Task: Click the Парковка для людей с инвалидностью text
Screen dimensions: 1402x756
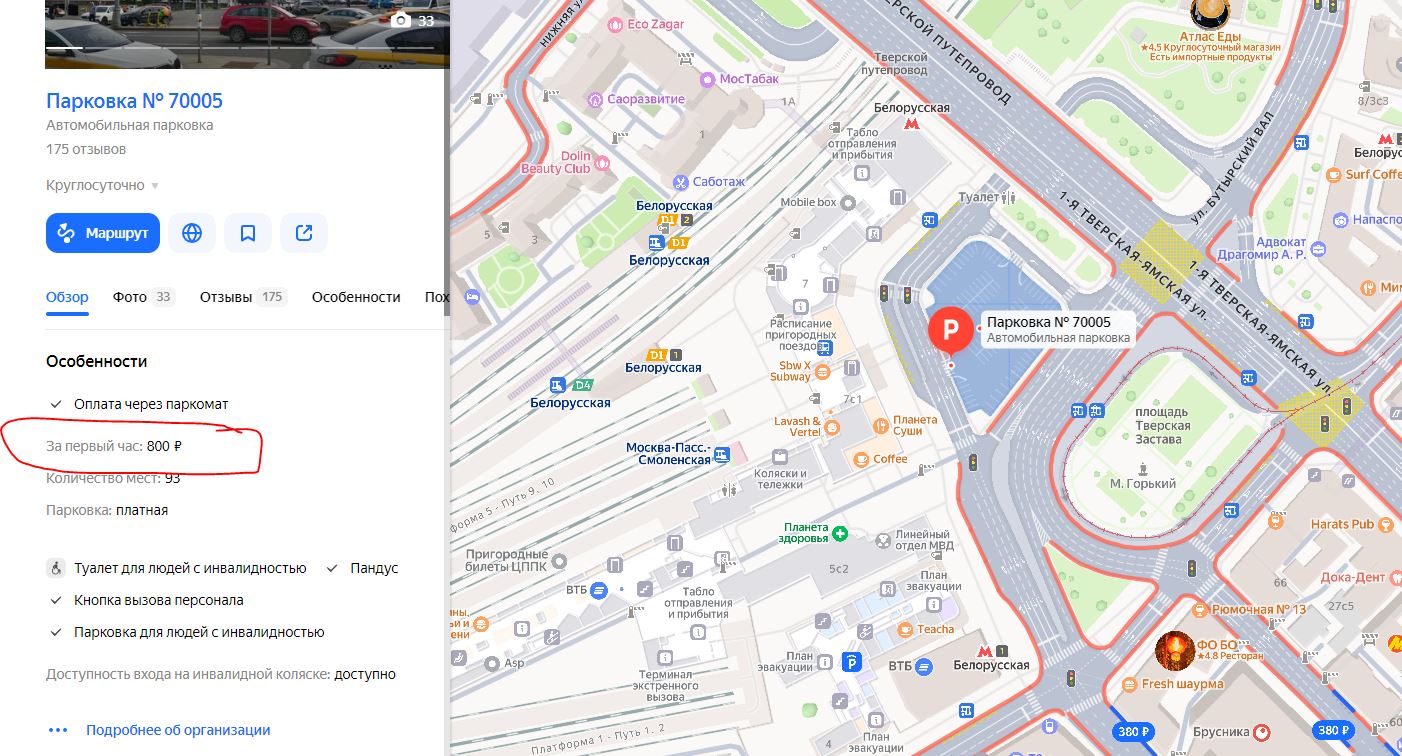Action: click(199, 632)
